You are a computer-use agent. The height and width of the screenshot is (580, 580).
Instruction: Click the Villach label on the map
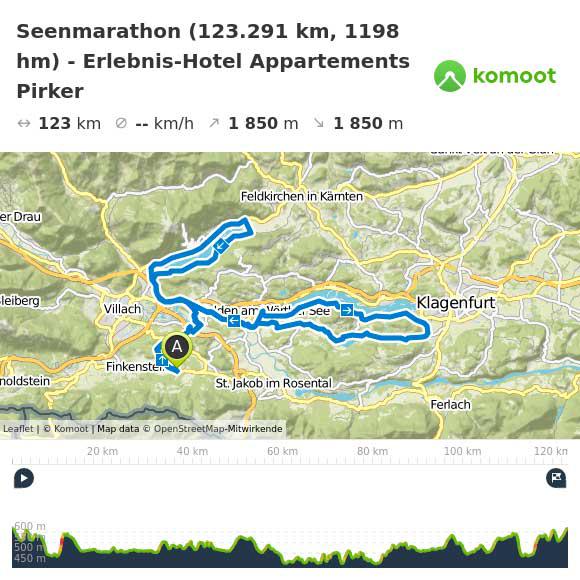(122, 309)
